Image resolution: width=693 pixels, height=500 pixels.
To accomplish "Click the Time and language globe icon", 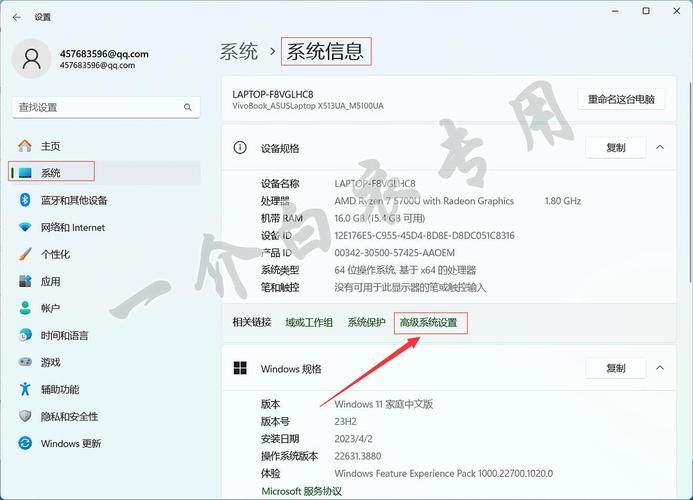I will click(x=25, y=335).
